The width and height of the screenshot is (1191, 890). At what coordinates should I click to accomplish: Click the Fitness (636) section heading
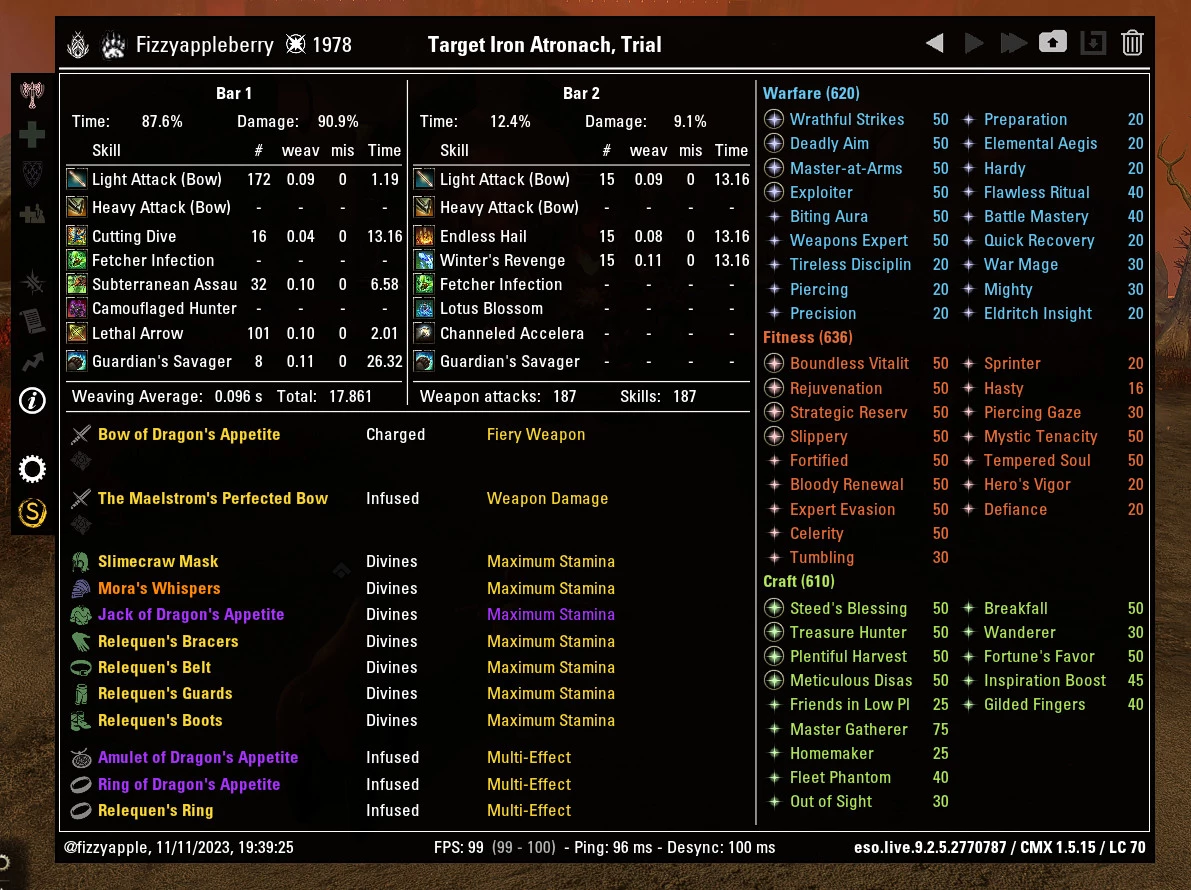(807, 337)
